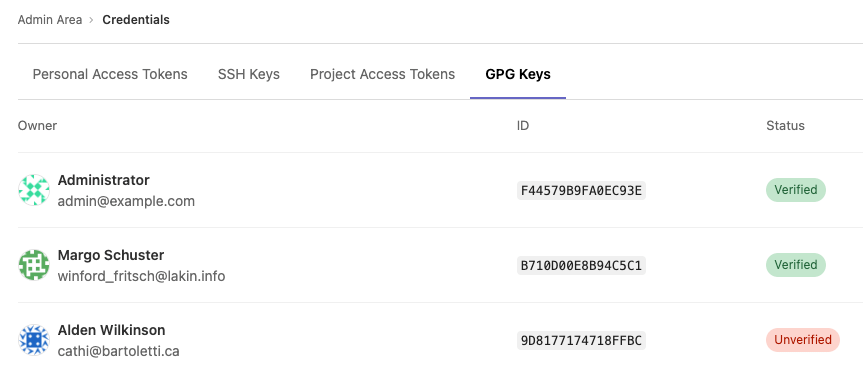Click Alden Wilkinson's blue avatar icon
The image size is (863, 385).
tap(34, 340)
